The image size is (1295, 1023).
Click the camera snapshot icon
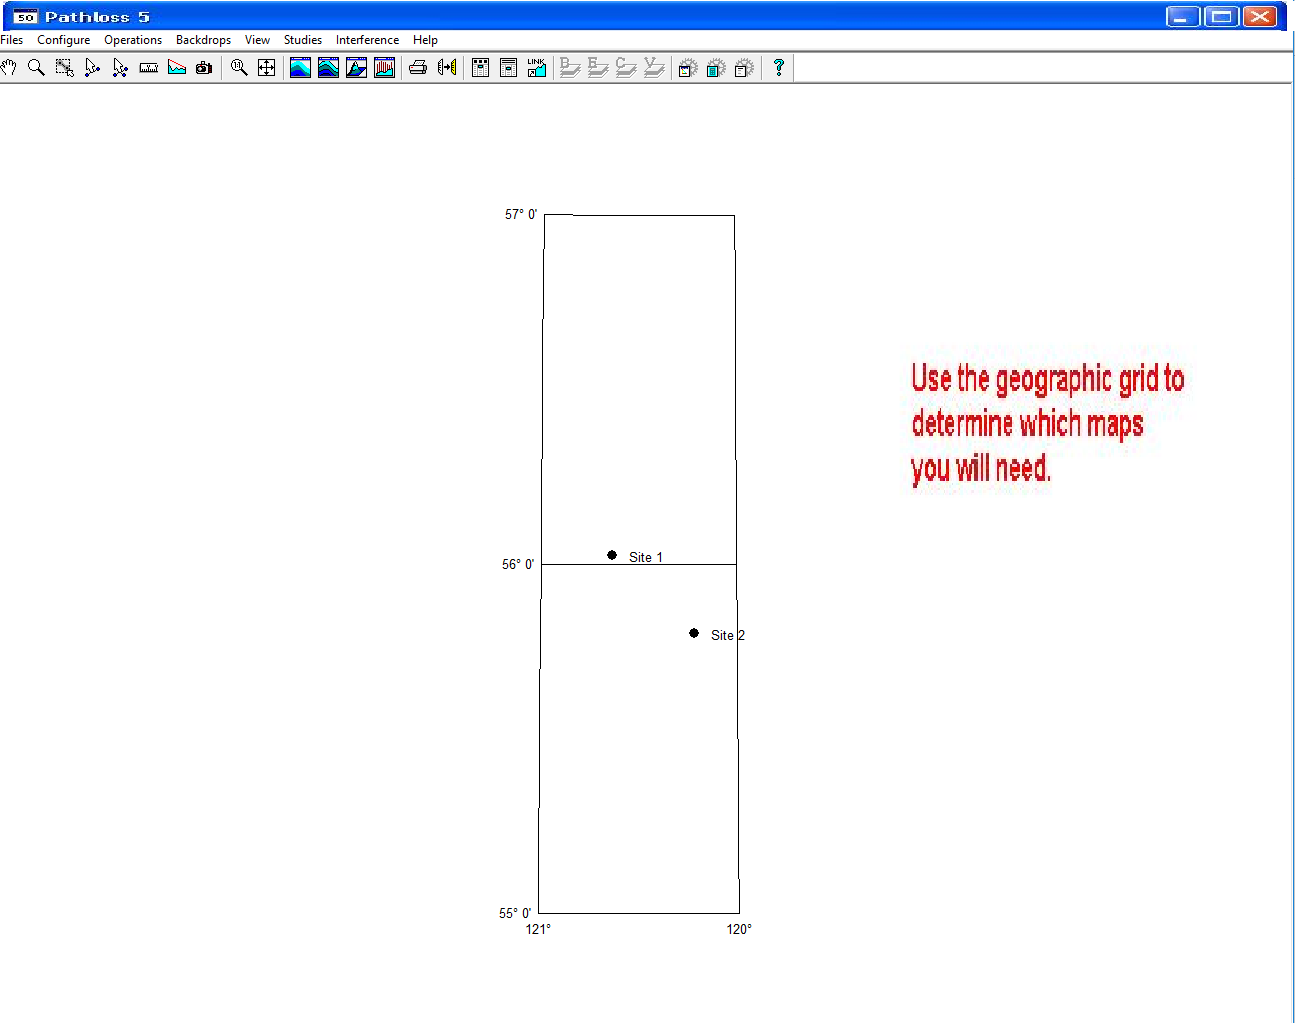204,68
